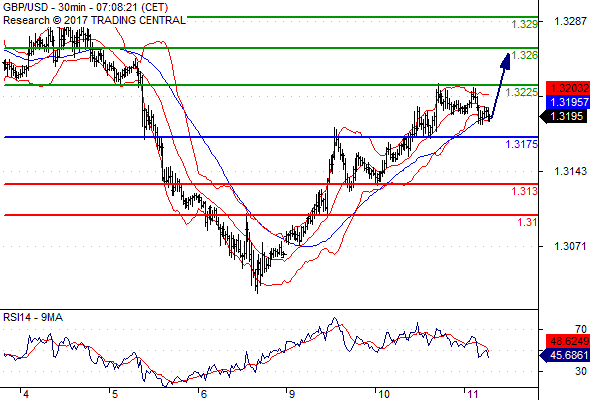The image size is (590, 400).
Task: Select the blue 1.3175 pivot label
Action: [522, 144]
